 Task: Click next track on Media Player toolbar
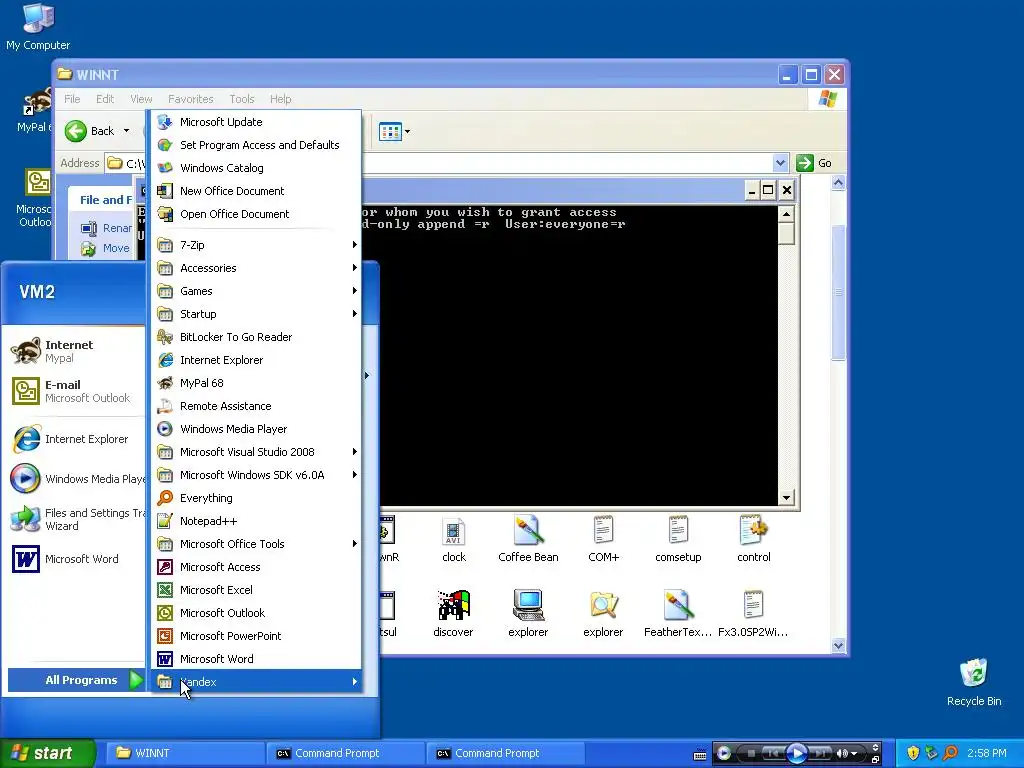(820, 754)
